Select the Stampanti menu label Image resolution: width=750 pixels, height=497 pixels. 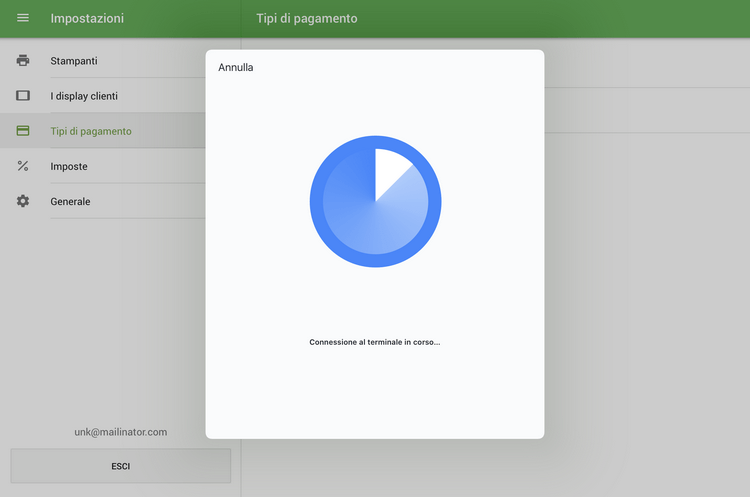click(x=74, y=61)
